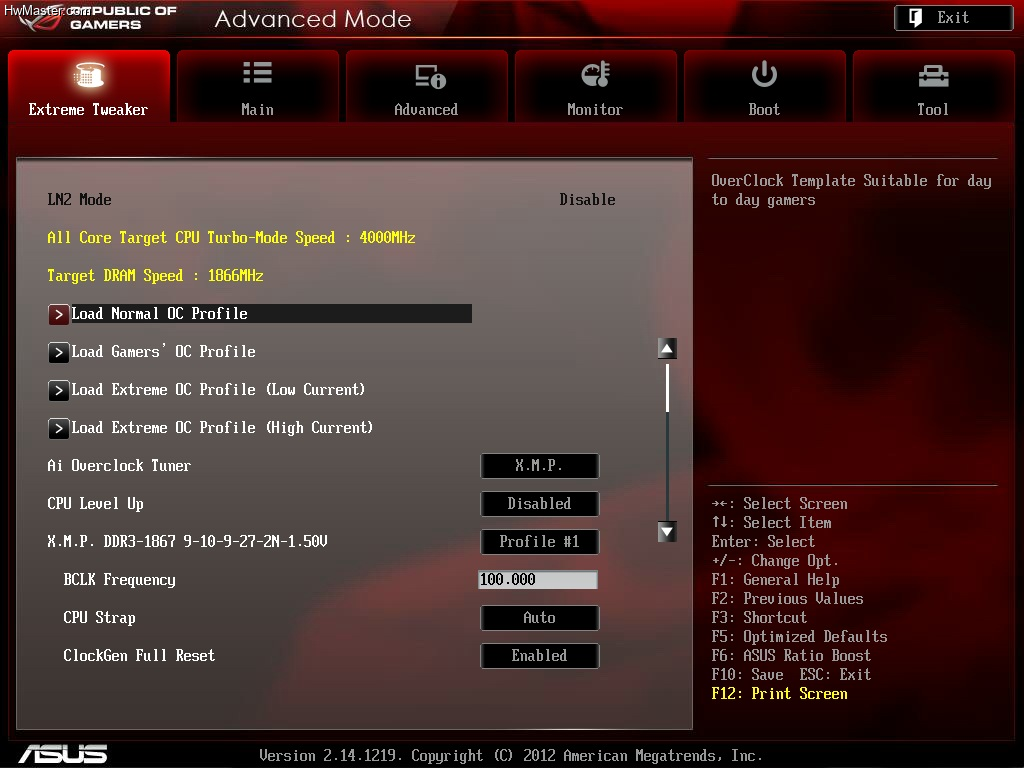This screenshot has width=1024, height=768.
Task: Click the scroll down arrow
Action: [667, 532]
